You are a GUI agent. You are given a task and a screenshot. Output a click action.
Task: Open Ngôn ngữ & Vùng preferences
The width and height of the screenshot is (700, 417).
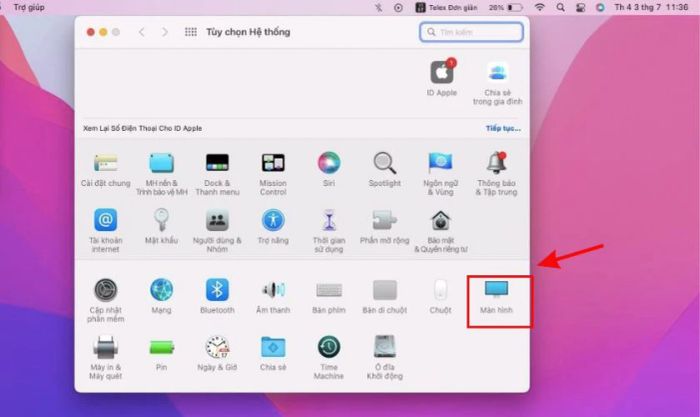click(x=440, y=174)
